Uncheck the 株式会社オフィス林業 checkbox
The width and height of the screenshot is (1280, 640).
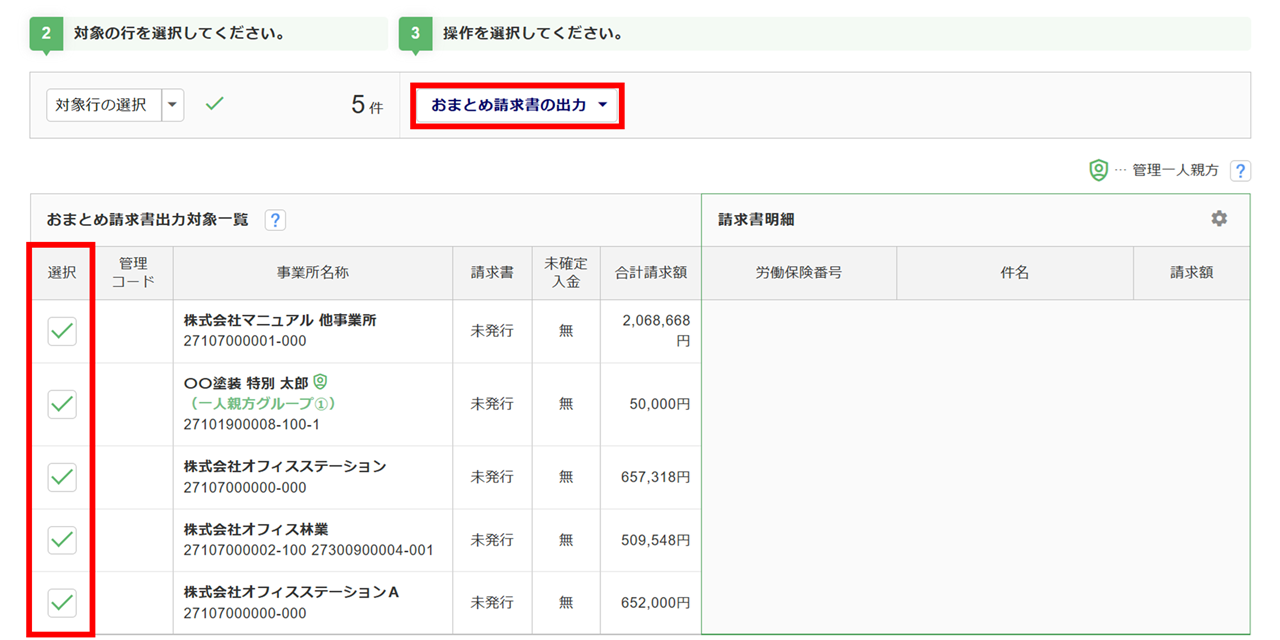(62, 540)
